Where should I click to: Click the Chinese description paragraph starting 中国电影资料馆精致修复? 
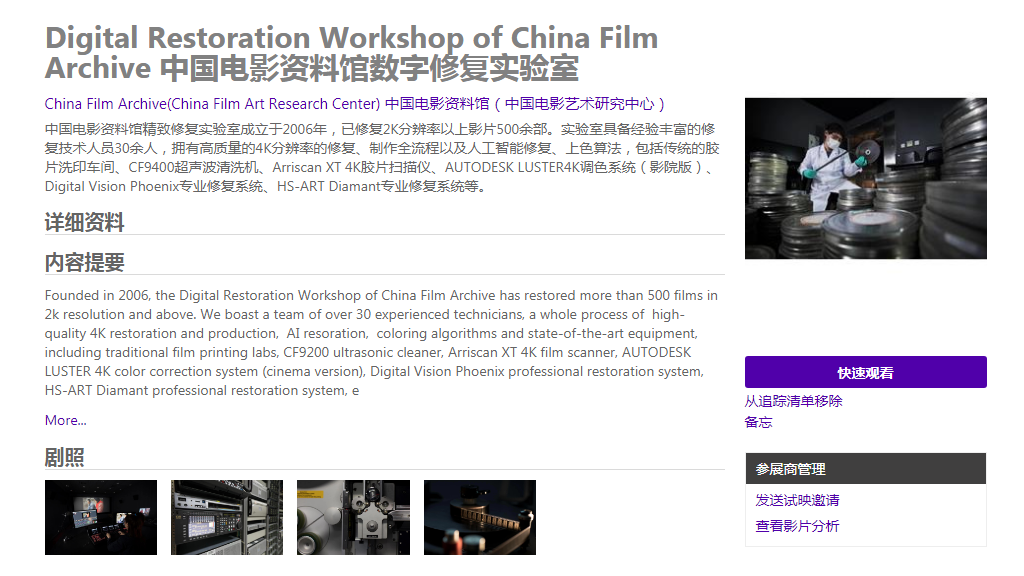(x=382, y=157)
